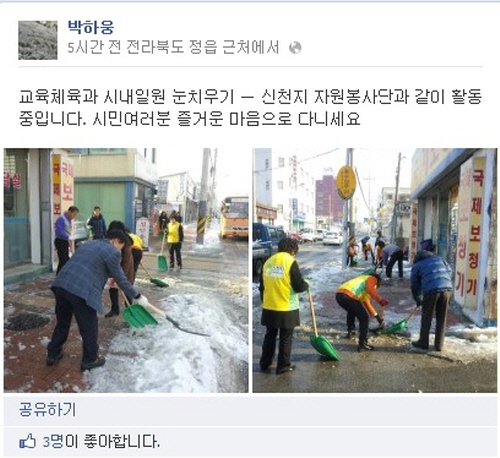Open the 박하웅 profile name link
The height and width of the screenshot is (458, 500).
[91, 27]
